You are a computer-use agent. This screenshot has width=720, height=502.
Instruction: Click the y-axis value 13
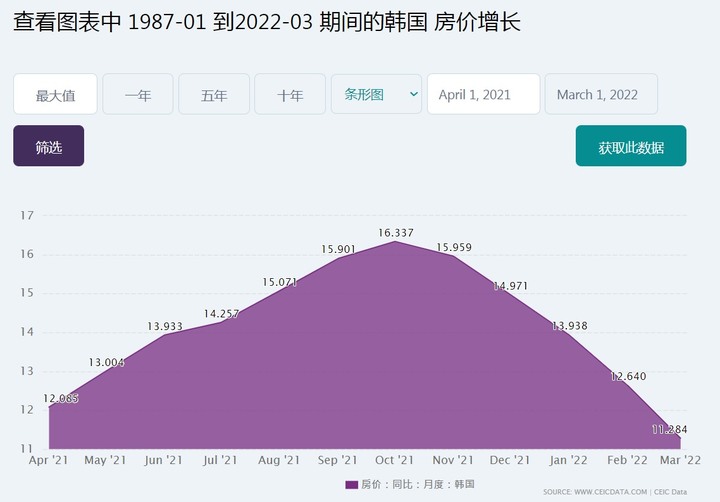point(27,371)
